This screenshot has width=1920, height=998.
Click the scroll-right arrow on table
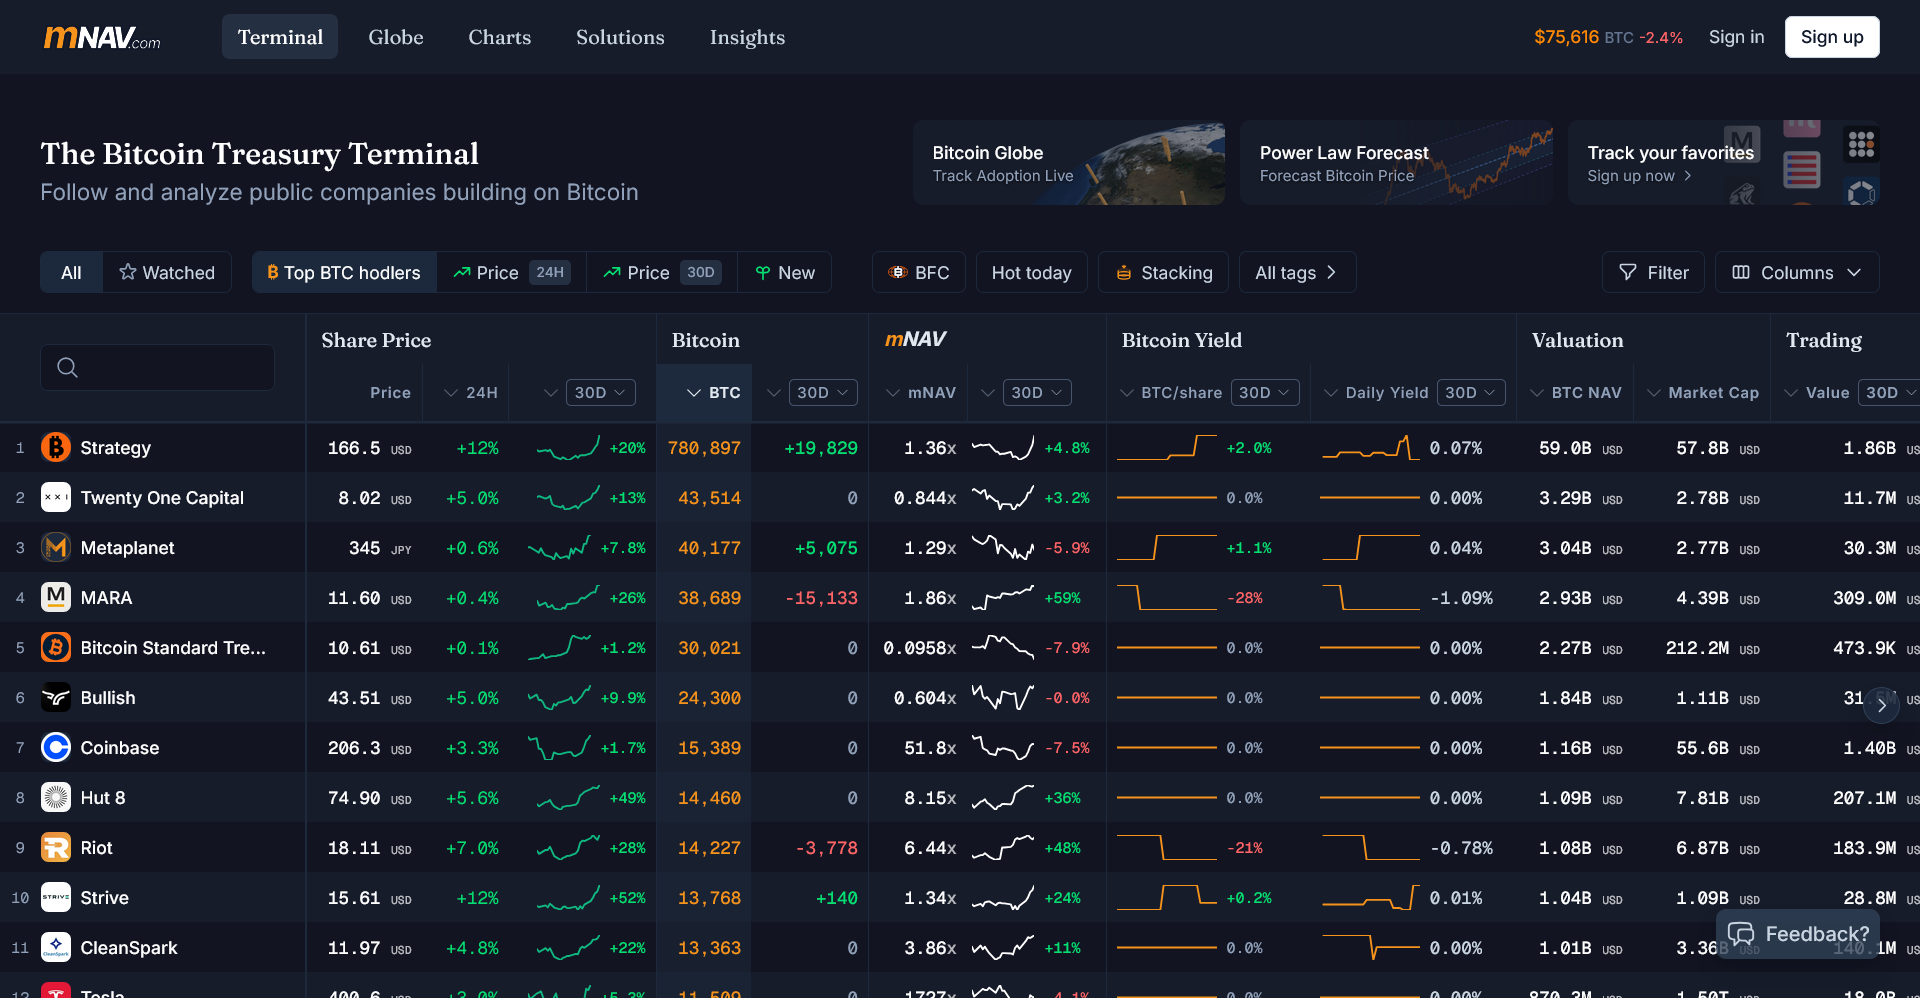(1881, 705)
